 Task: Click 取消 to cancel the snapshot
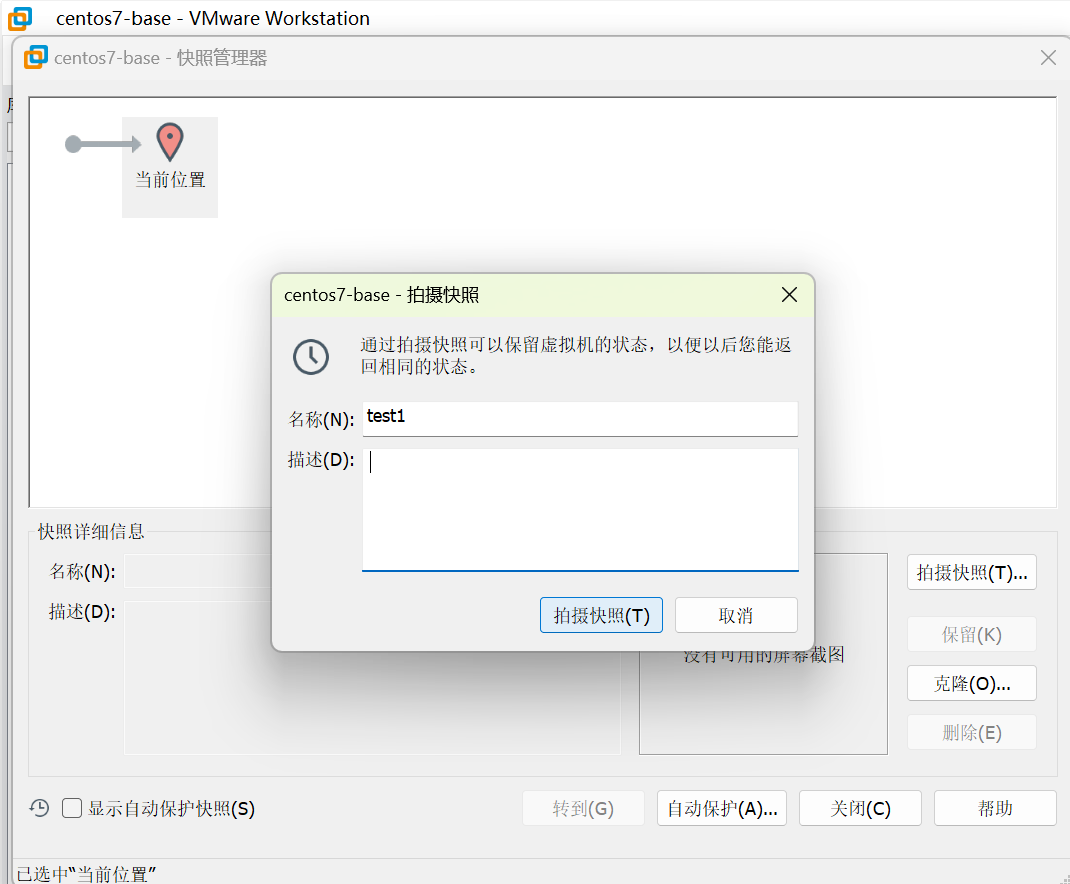pos(736,615)
